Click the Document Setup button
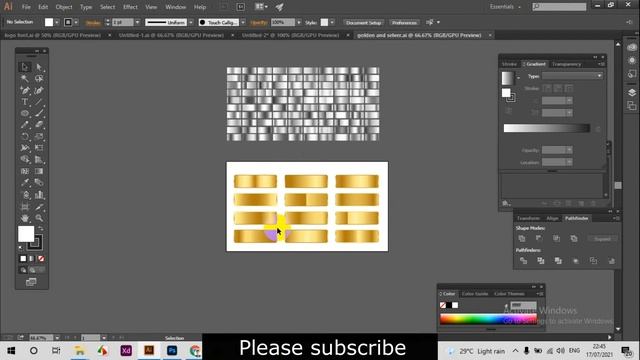This screenshot has width=640, height=360. click(x=363, y=23)
